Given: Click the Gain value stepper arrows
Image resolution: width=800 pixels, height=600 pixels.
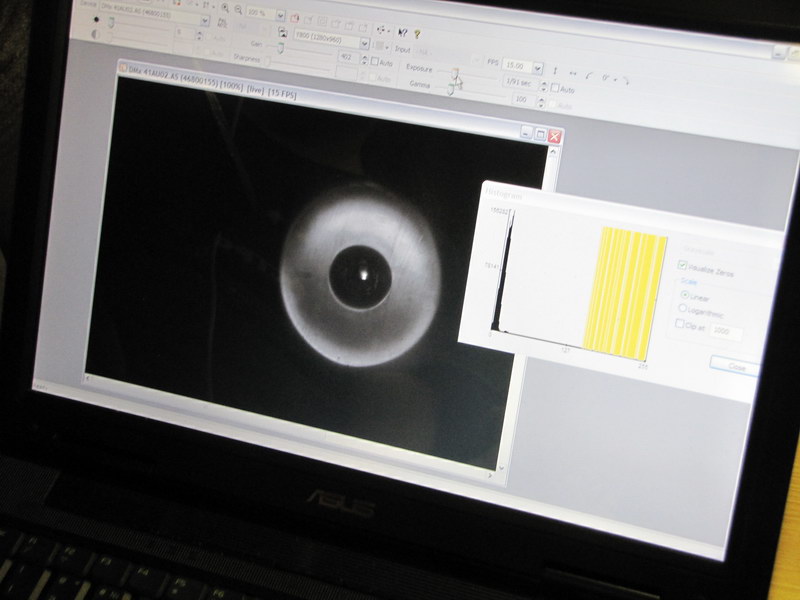Looking at the screenshot, I should pyautogui.click(x=364, y=60).
